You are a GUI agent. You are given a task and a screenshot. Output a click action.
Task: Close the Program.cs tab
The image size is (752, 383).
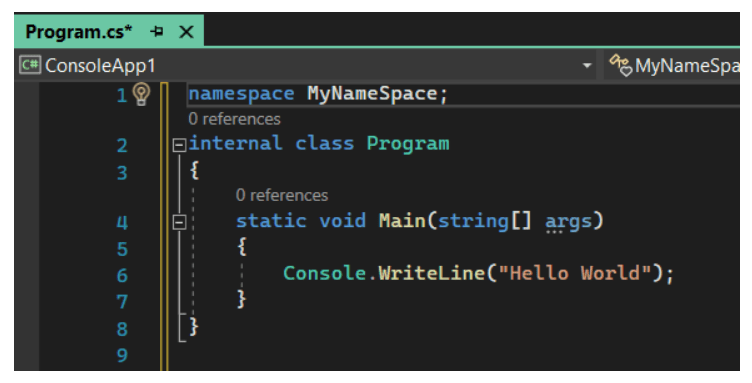186,32
